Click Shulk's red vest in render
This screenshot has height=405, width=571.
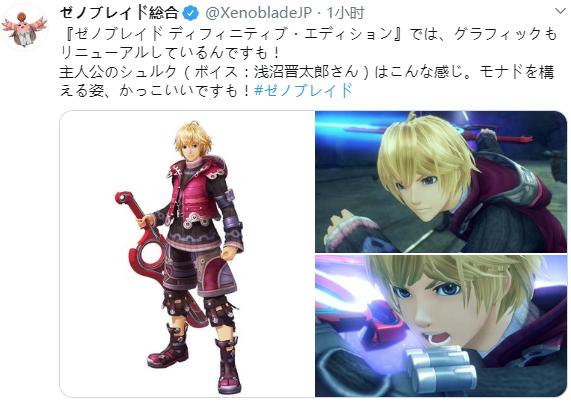tap(197, 194)
